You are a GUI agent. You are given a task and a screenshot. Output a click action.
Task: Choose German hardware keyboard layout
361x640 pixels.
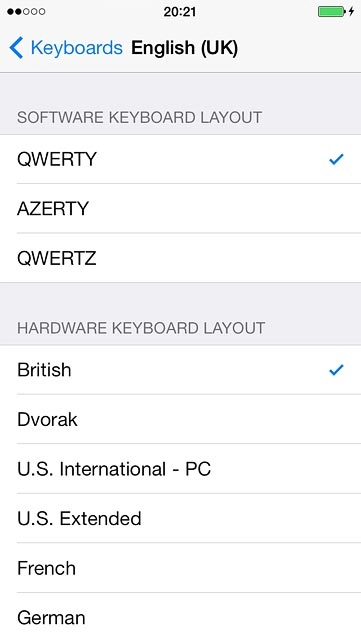180,617
